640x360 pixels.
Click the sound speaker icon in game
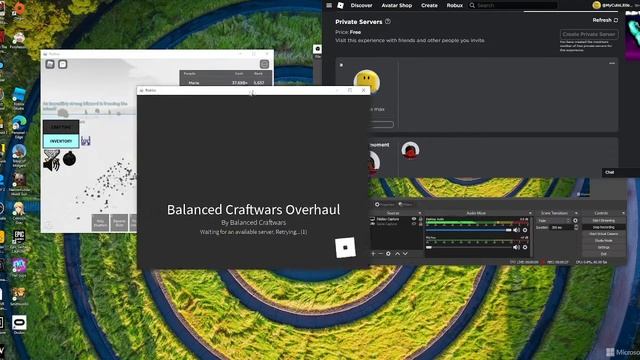[x=51, y=164]
